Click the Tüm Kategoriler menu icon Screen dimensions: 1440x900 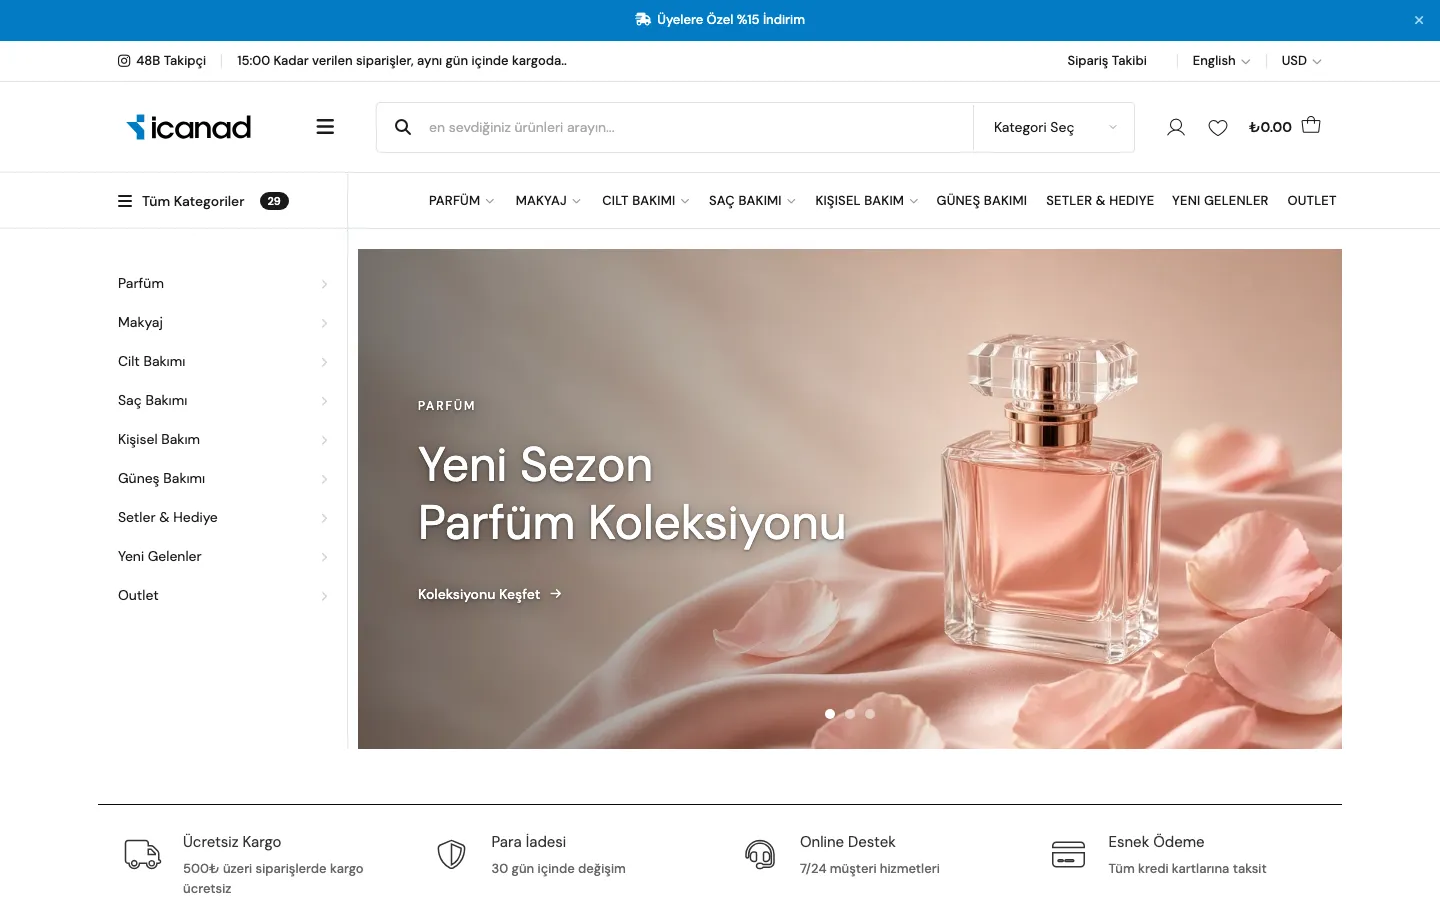click(125, 201)
